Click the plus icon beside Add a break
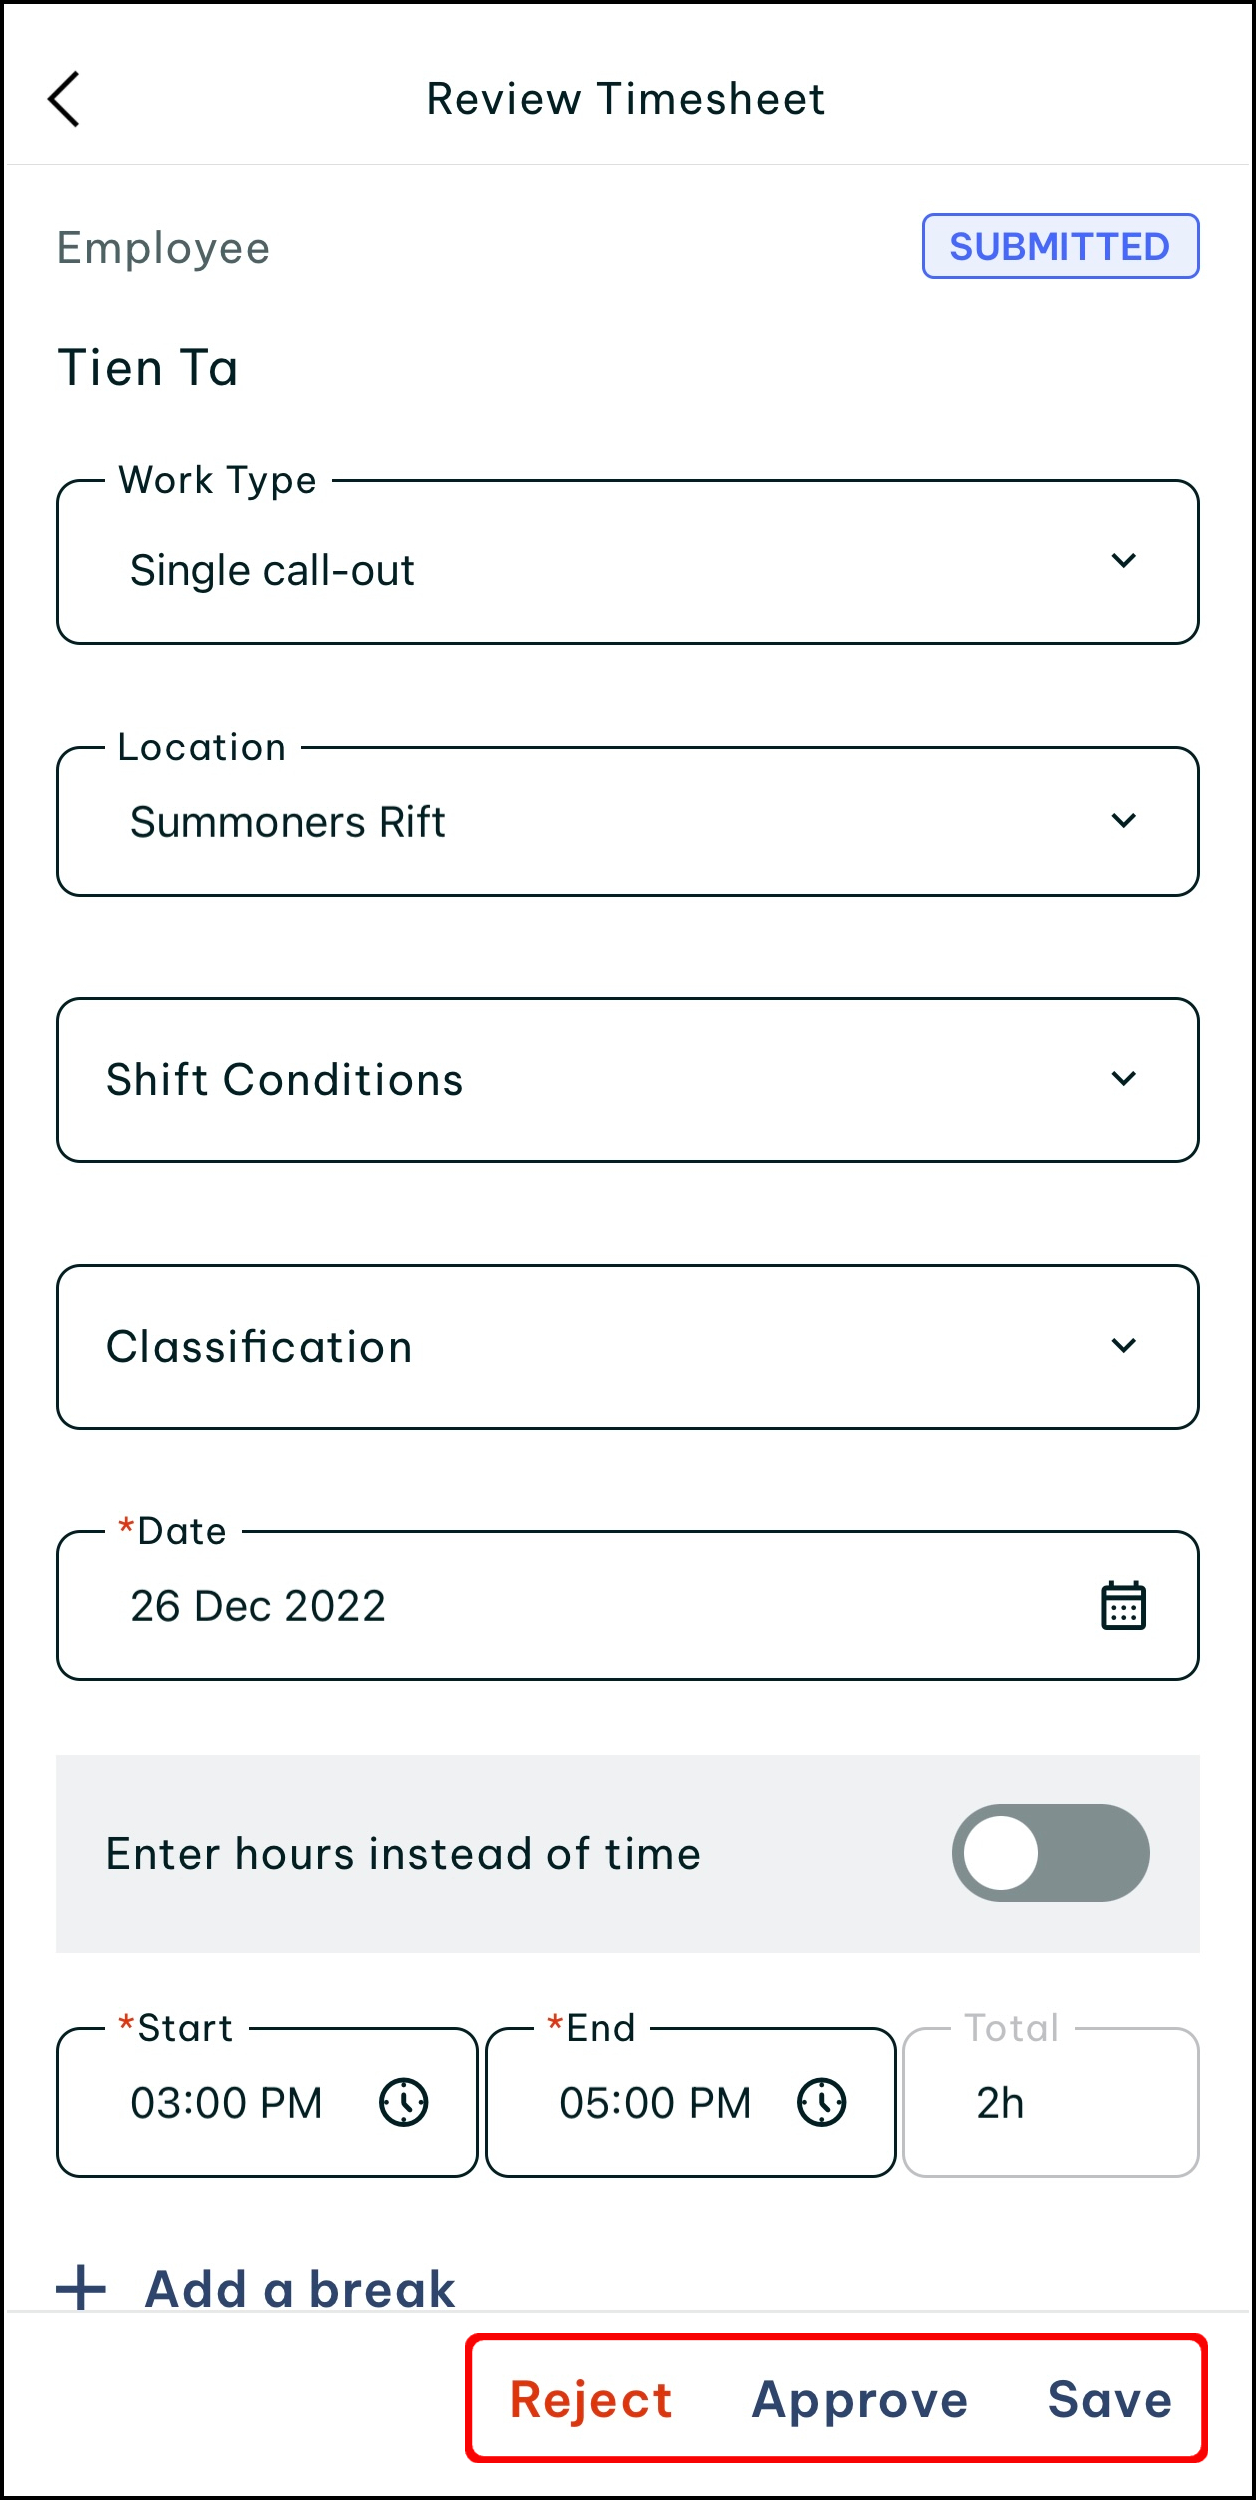 pyautogui.click(x=81, y=2288)
